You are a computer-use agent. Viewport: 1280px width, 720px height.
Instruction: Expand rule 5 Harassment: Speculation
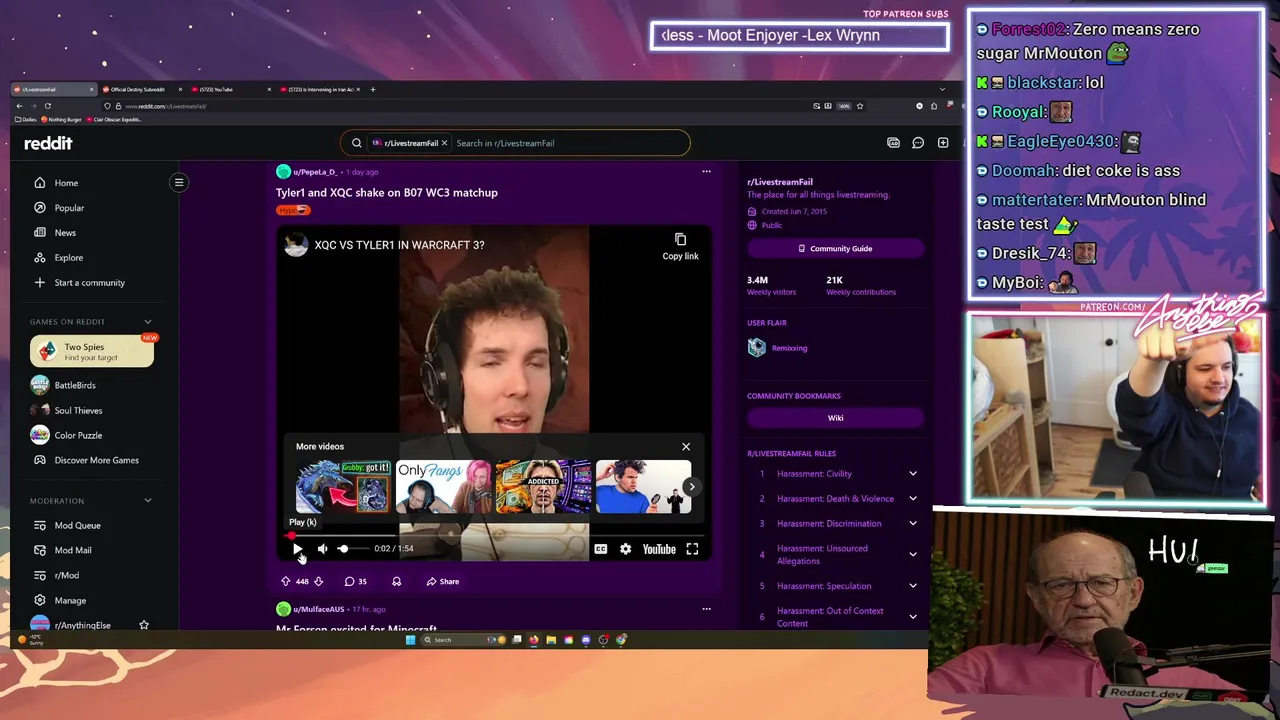[912, 586]
